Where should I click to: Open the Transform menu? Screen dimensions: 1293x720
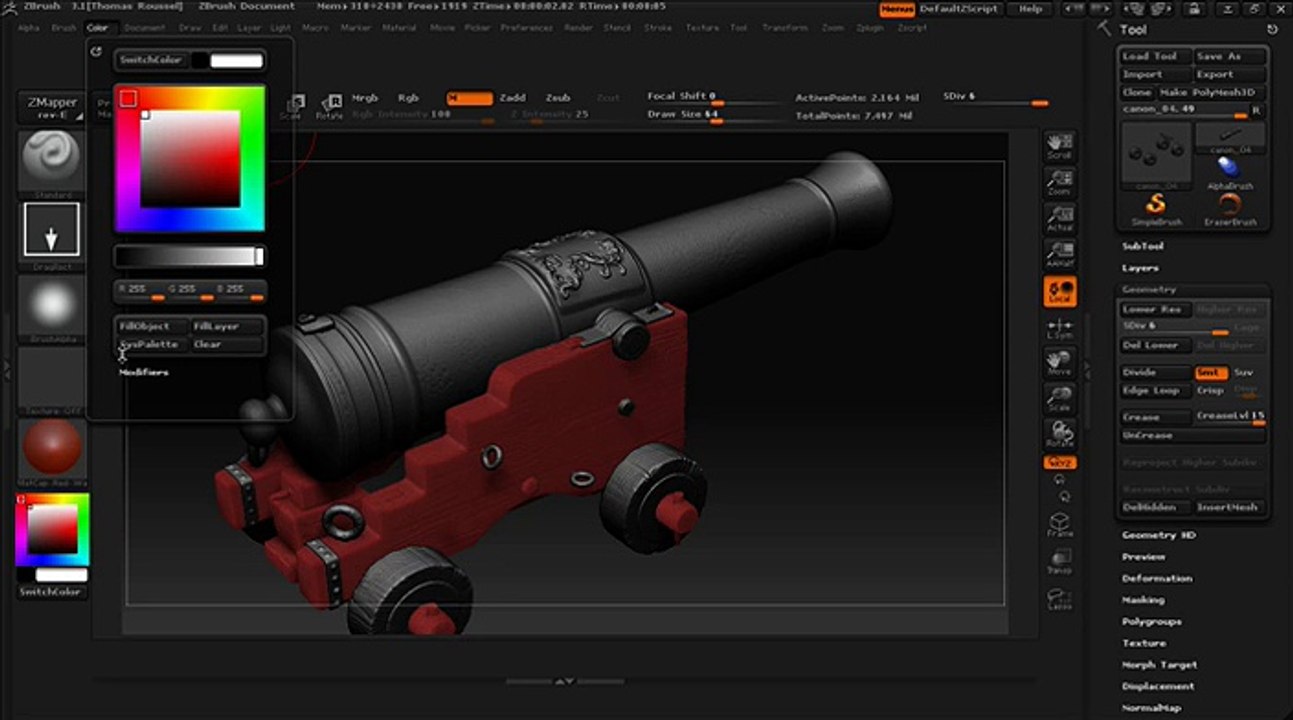tap(785, 28)
